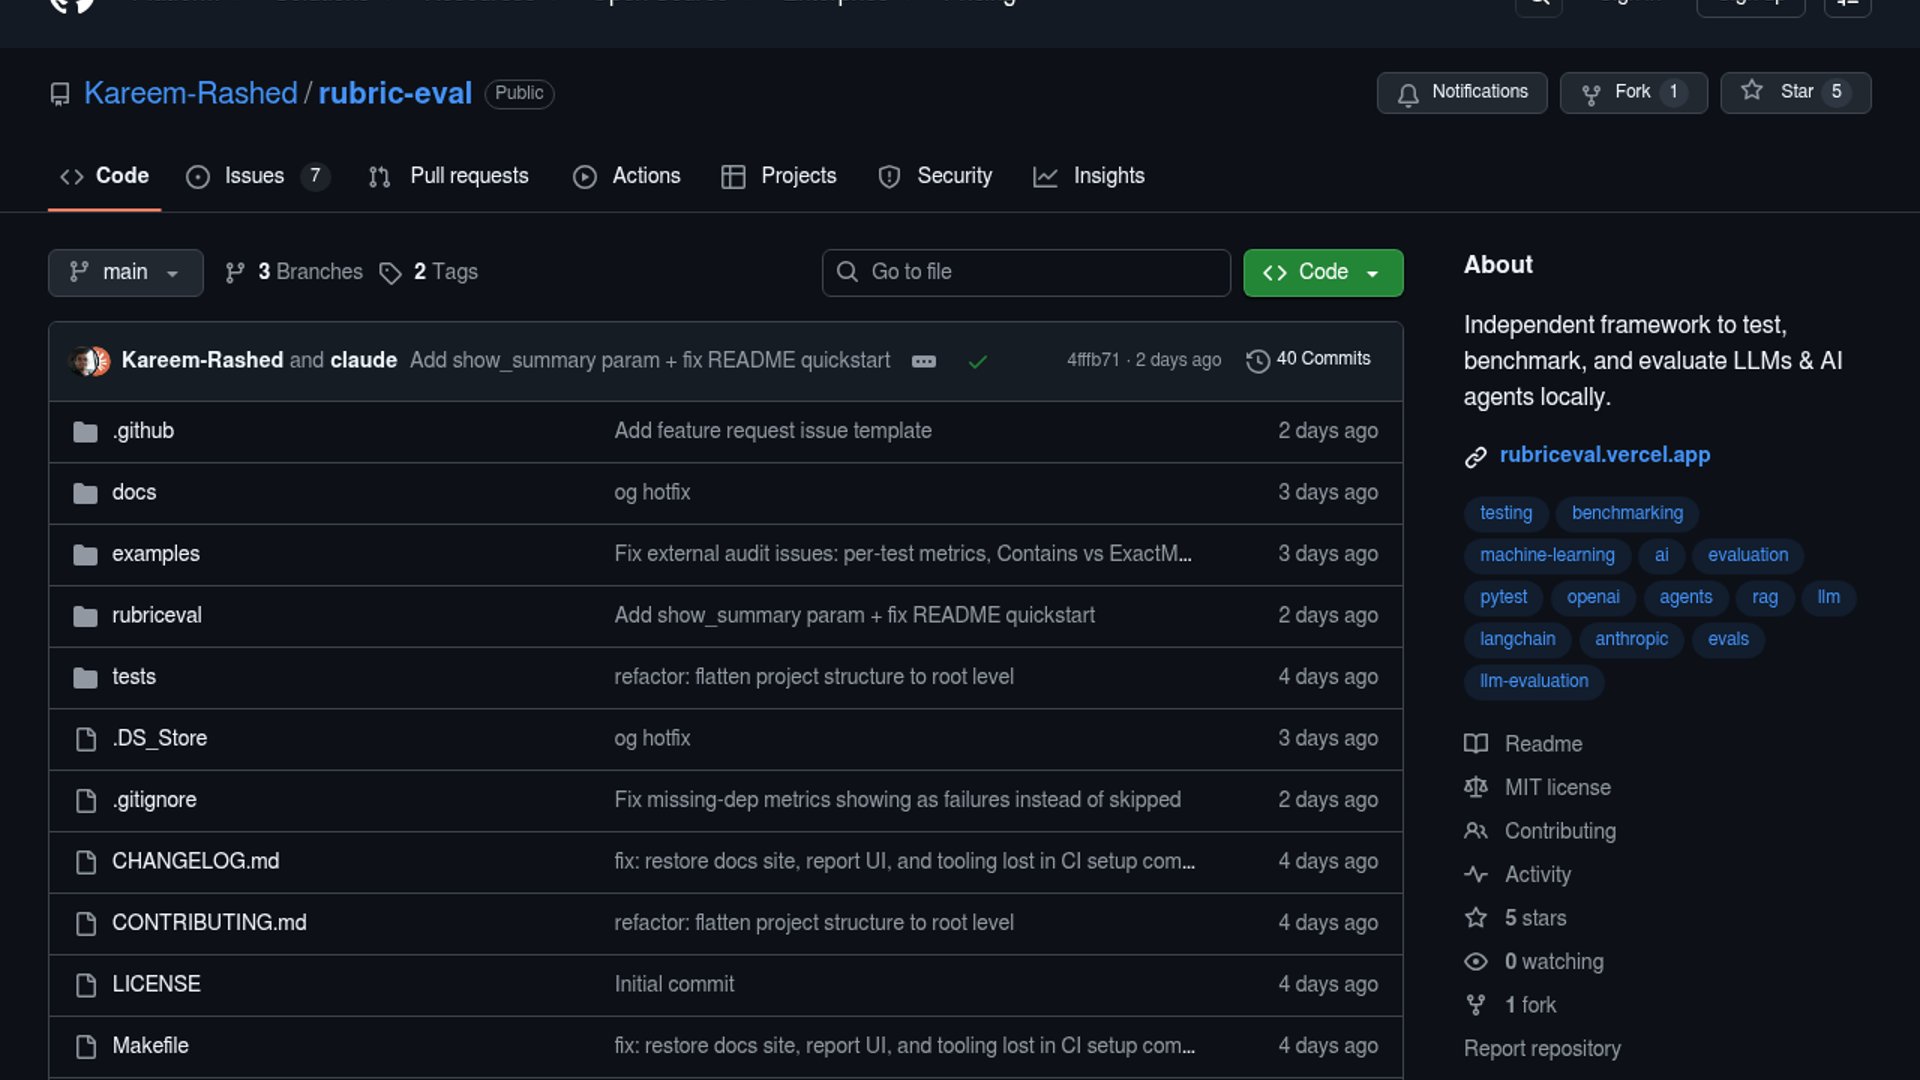Click the green check status icon
1920x1080 pixels.
coord(977,361)
